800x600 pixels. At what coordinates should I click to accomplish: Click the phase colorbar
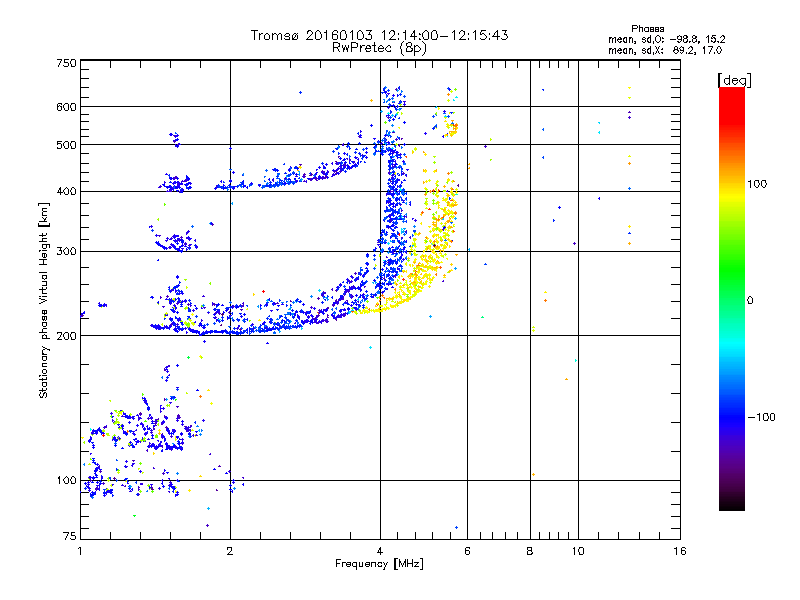(x=732, y=298)
